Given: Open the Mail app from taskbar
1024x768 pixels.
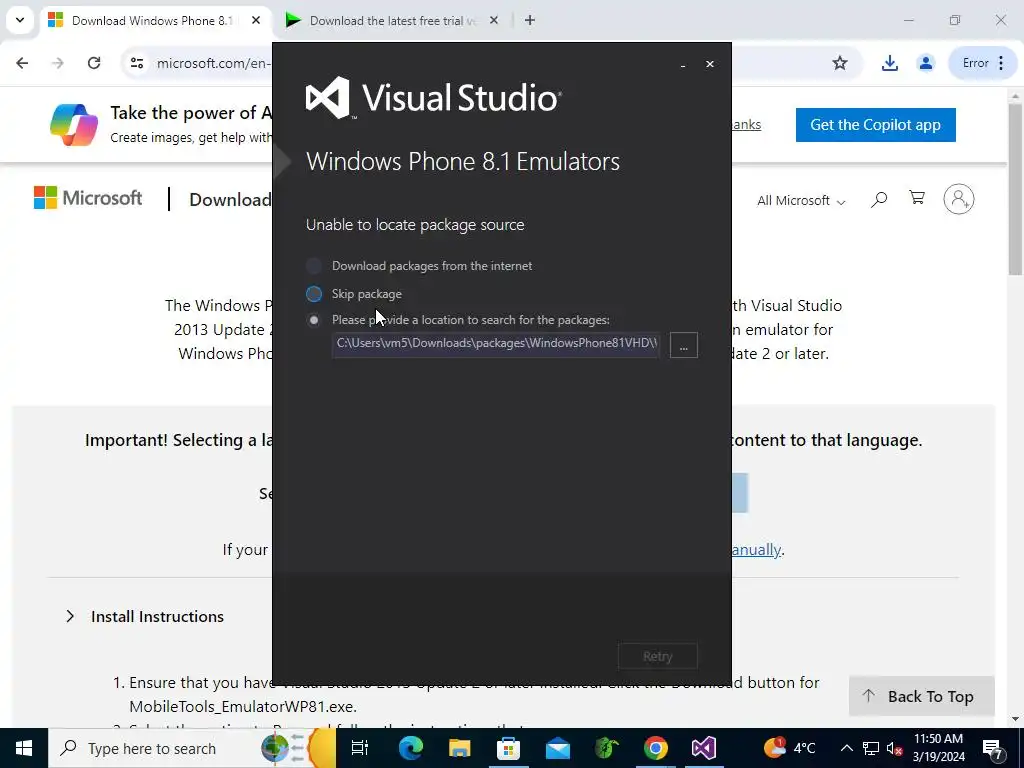Looking at the screenshot, I should (x=557, y=748).
